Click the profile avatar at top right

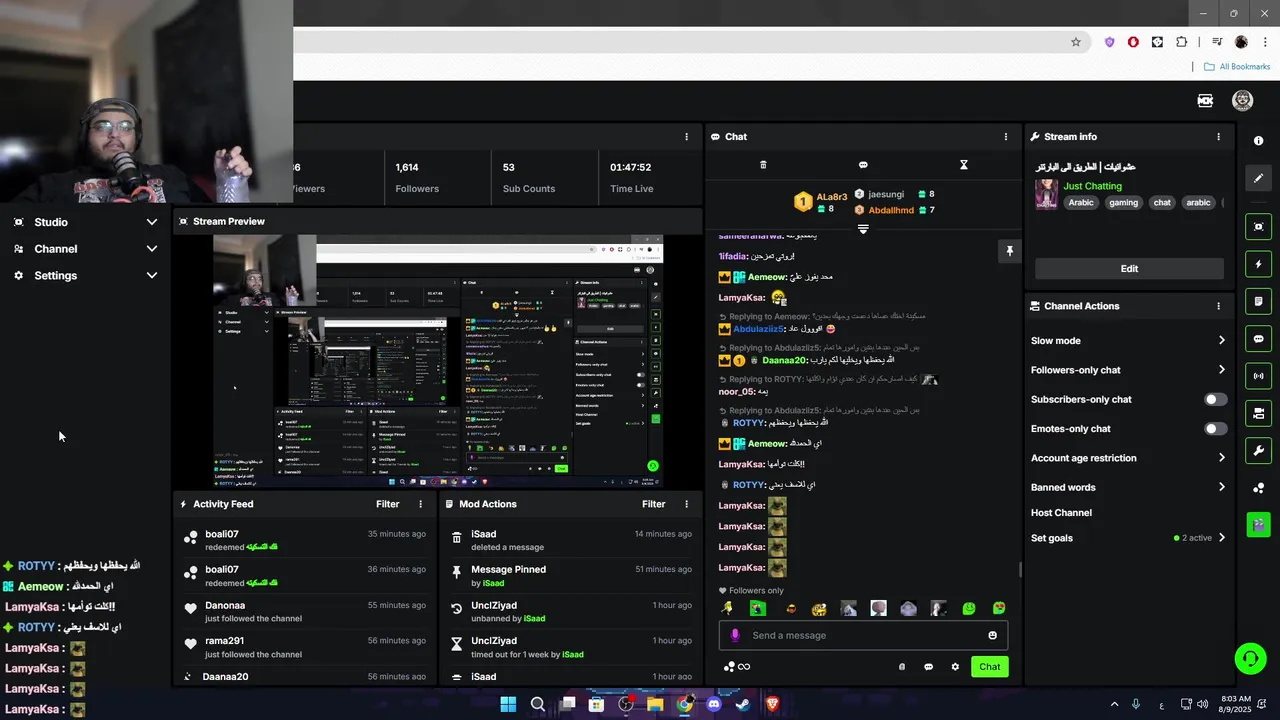[x=1242, y=101]
